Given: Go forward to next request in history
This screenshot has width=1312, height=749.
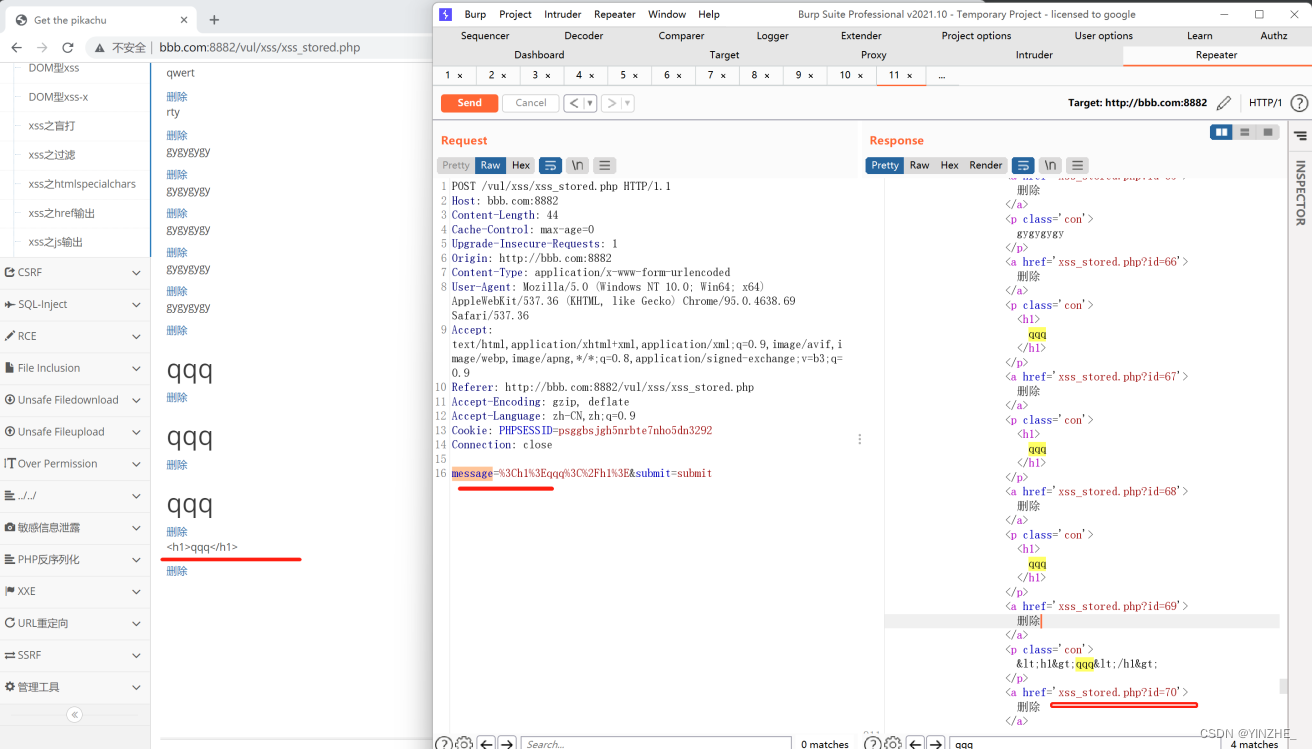Looking at the screenshot, I should 612,103.
